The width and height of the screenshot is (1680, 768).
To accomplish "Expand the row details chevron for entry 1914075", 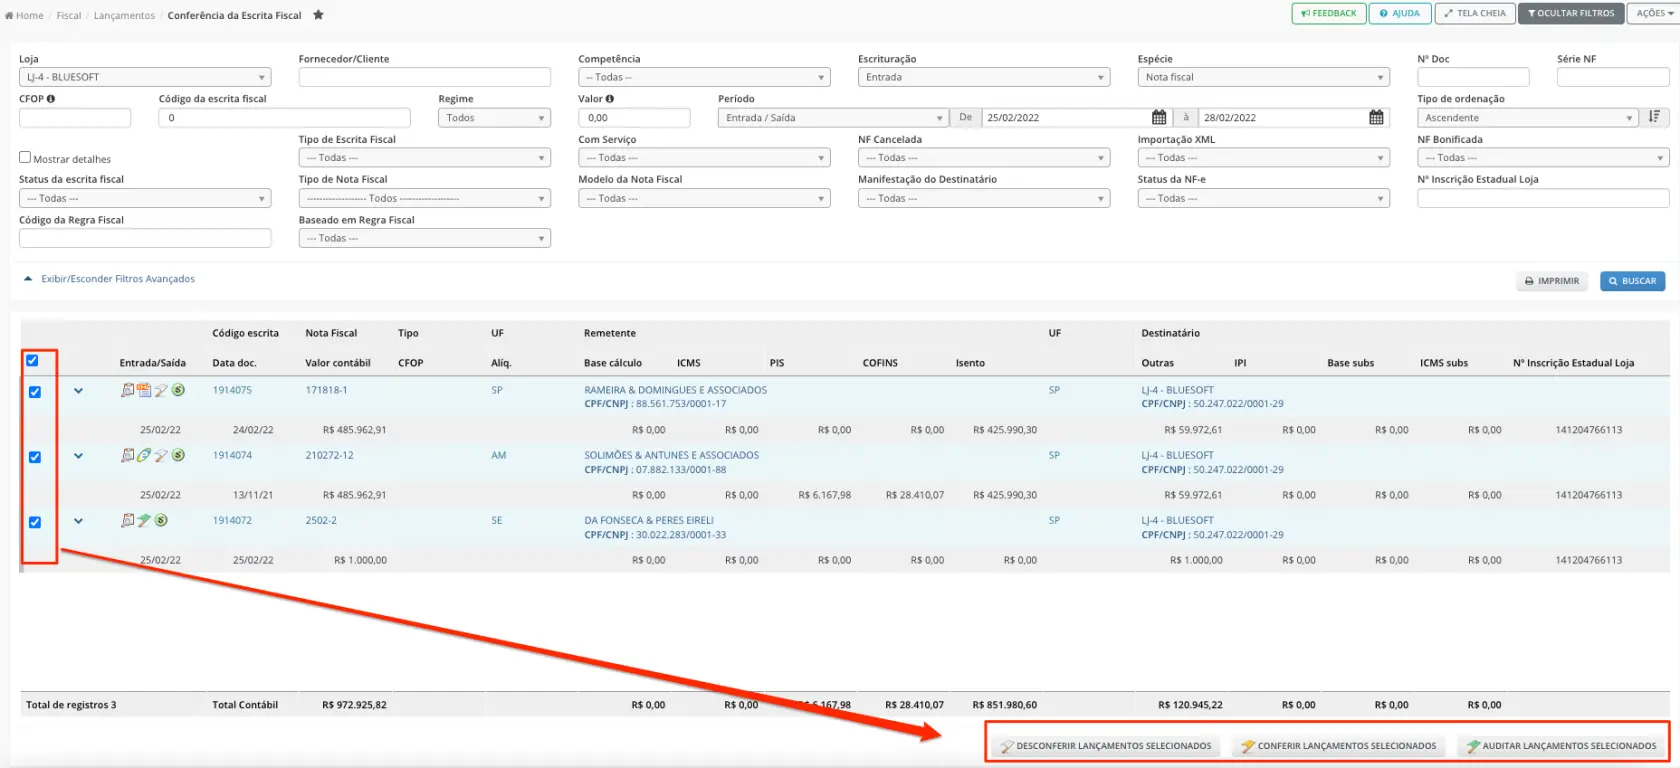I will click(x=78, y=391).
